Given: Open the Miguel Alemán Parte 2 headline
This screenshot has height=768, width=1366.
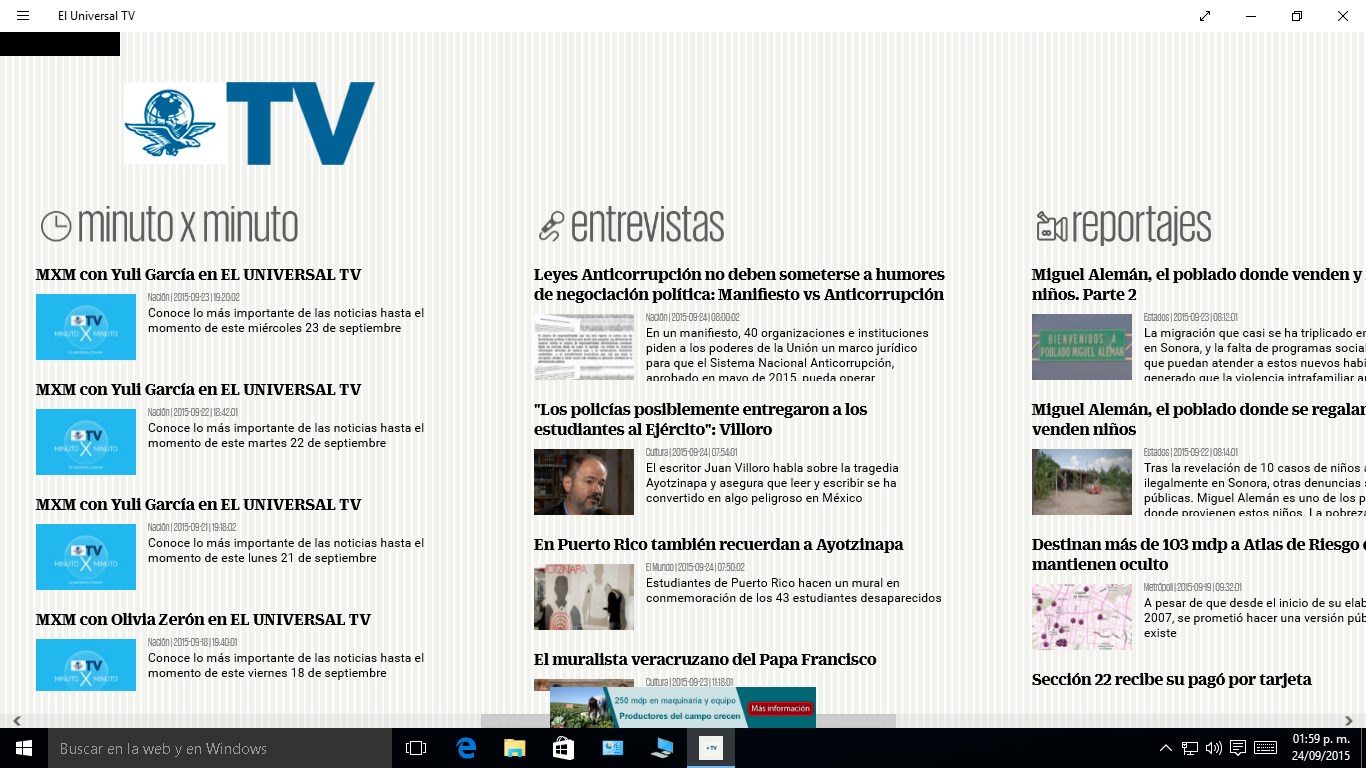Looking at the screenshot, I should click(x=1198, y=284).
